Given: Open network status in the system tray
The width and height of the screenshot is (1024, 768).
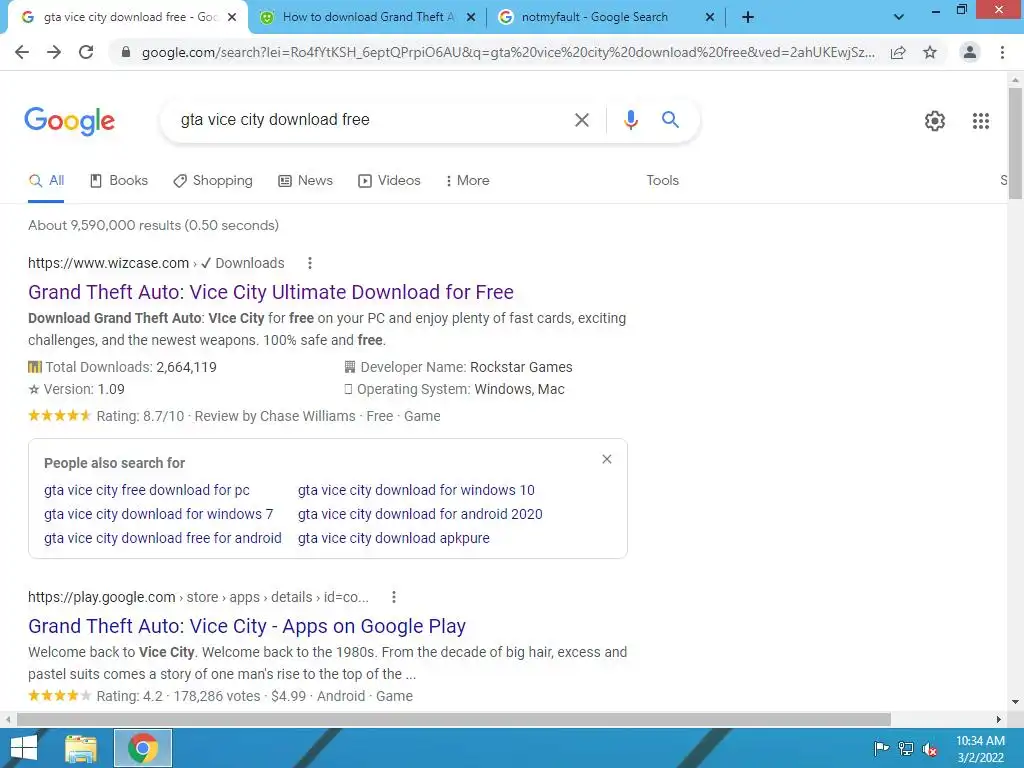Looking at the screenshot, I should click(x=906, y=748).
